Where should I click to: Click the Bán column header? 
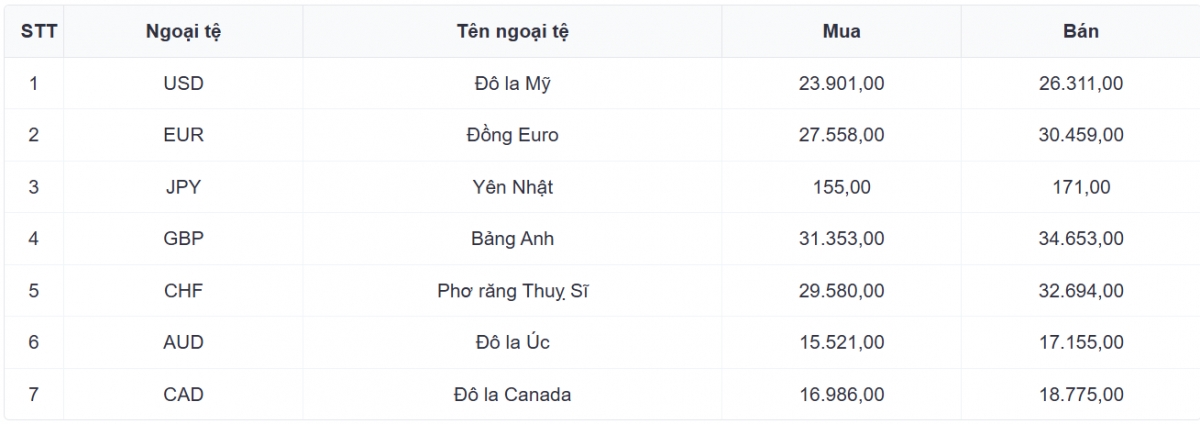click(1080, 31)
